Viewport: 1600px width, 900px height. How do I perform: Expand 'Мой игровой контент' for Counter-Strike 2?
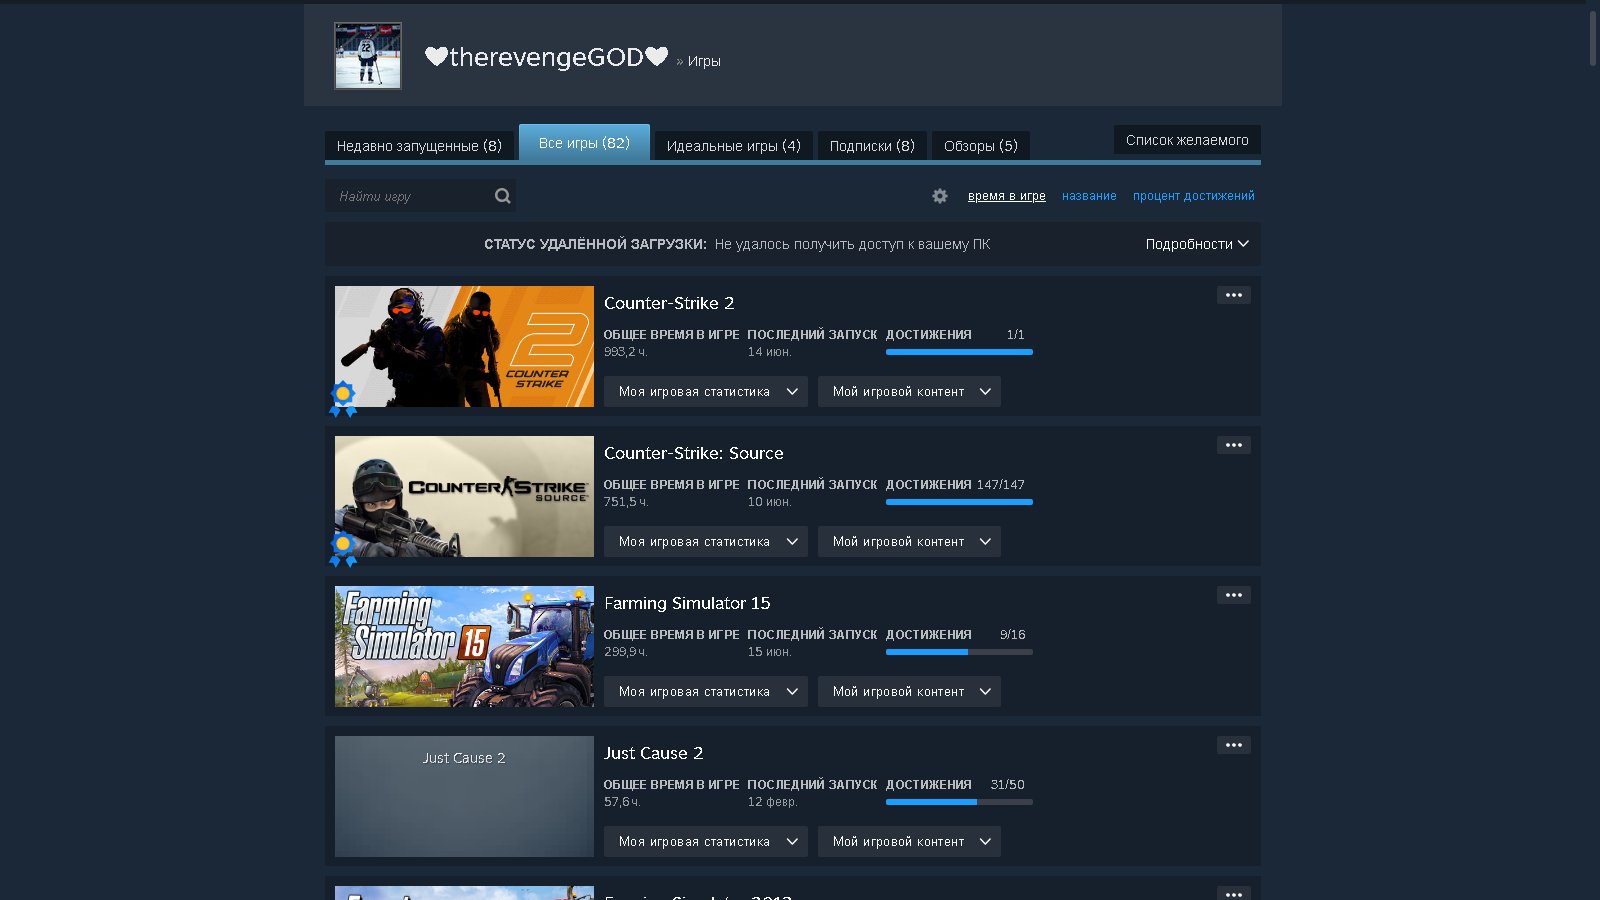(x=909, y=392)
